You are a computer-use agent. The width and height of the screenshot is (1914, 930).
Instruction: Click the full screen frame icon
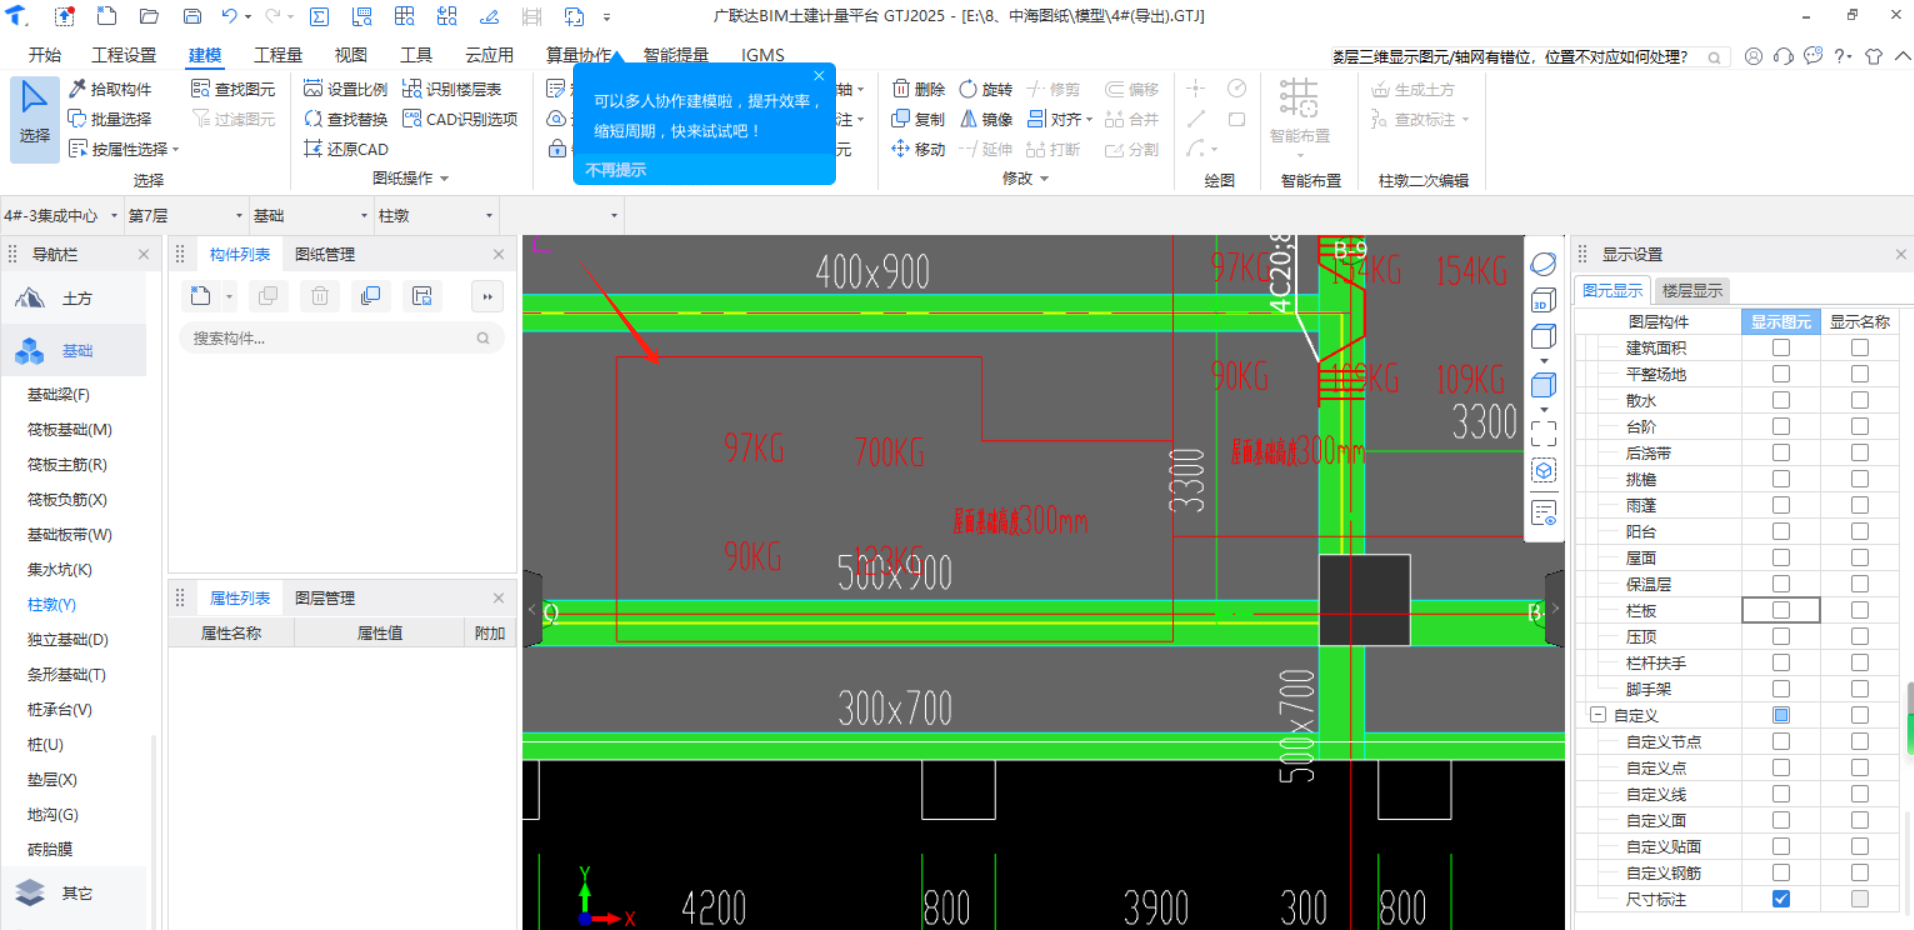1543,433
